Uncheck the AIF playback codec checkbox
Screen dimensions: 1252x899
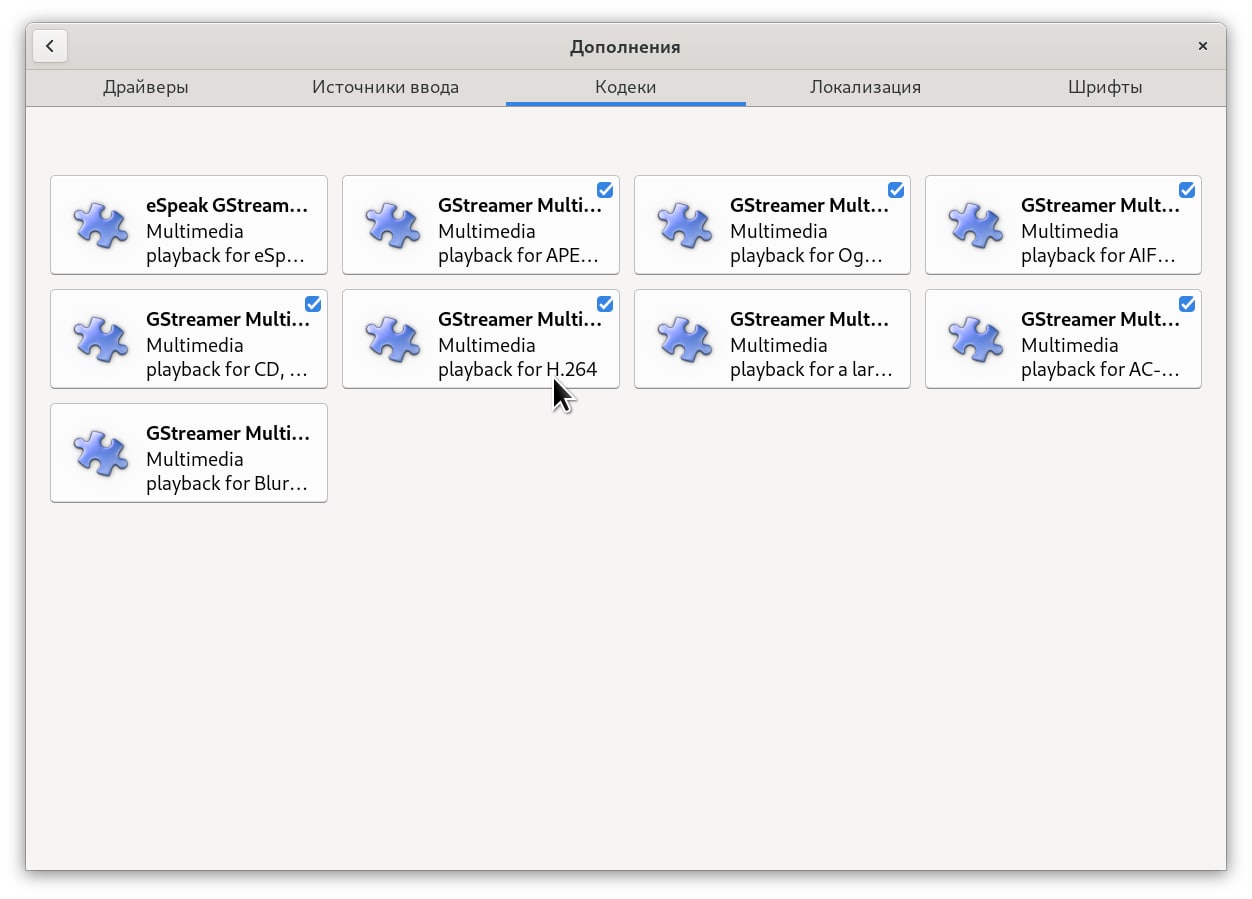(1187, 190)
